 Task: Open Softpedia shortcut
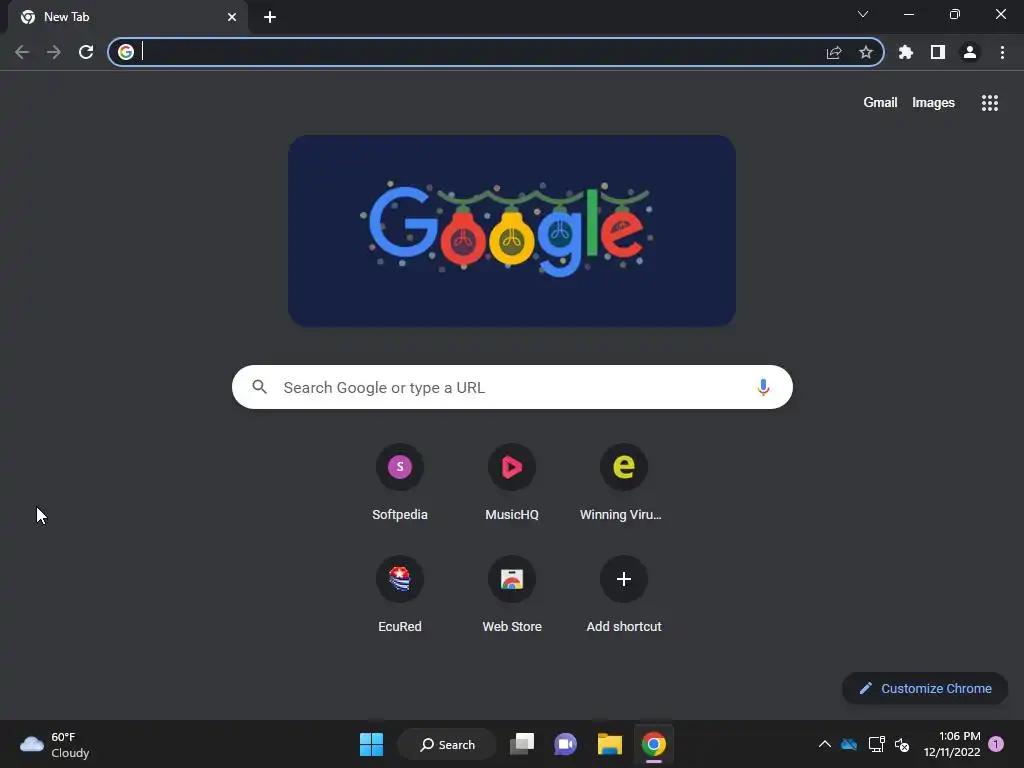[x=400, y=483]
